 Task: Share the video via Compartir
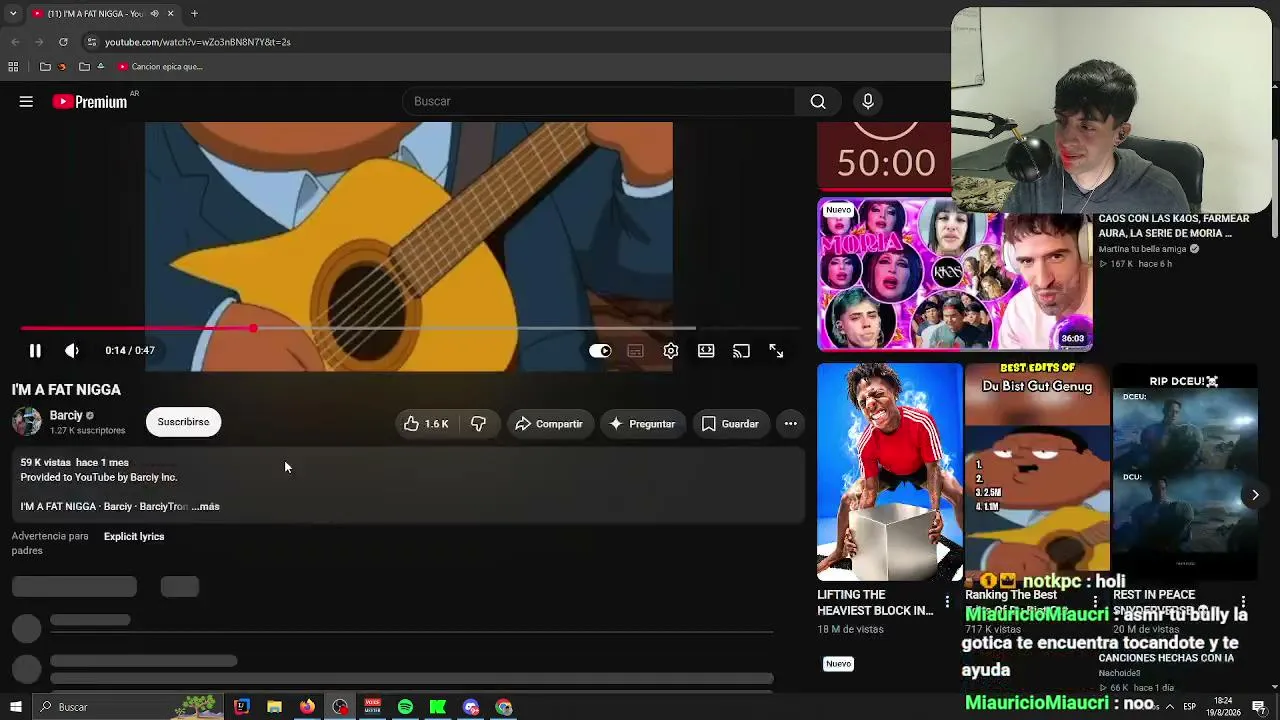[549, 424]
